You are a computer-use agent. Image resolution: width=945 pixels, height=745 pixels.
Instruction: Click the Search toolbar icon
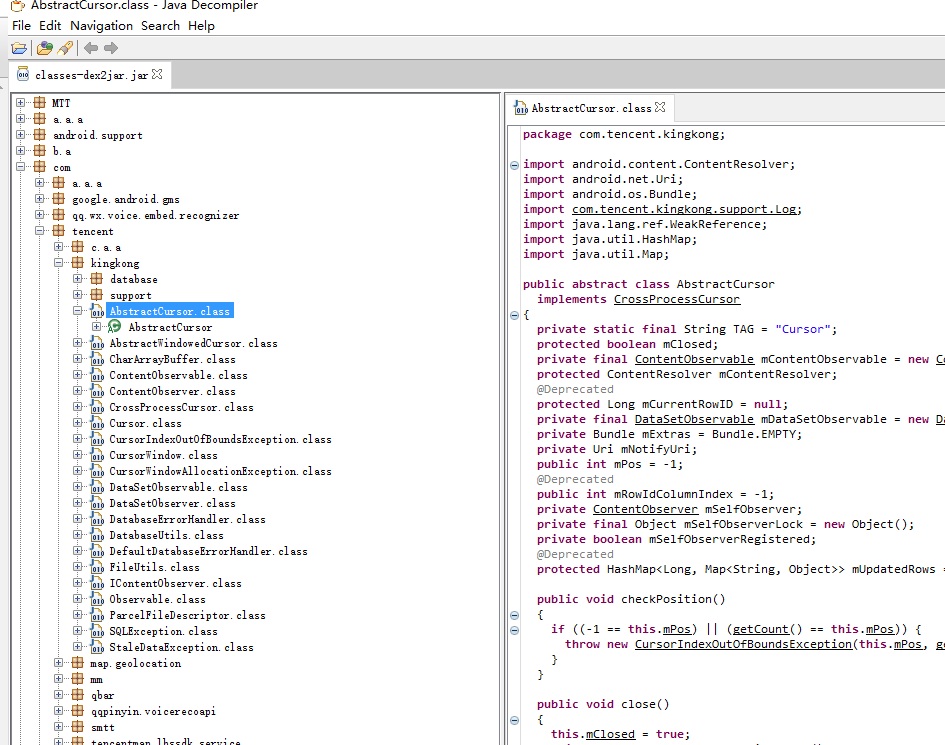click(x=65, y=48)
